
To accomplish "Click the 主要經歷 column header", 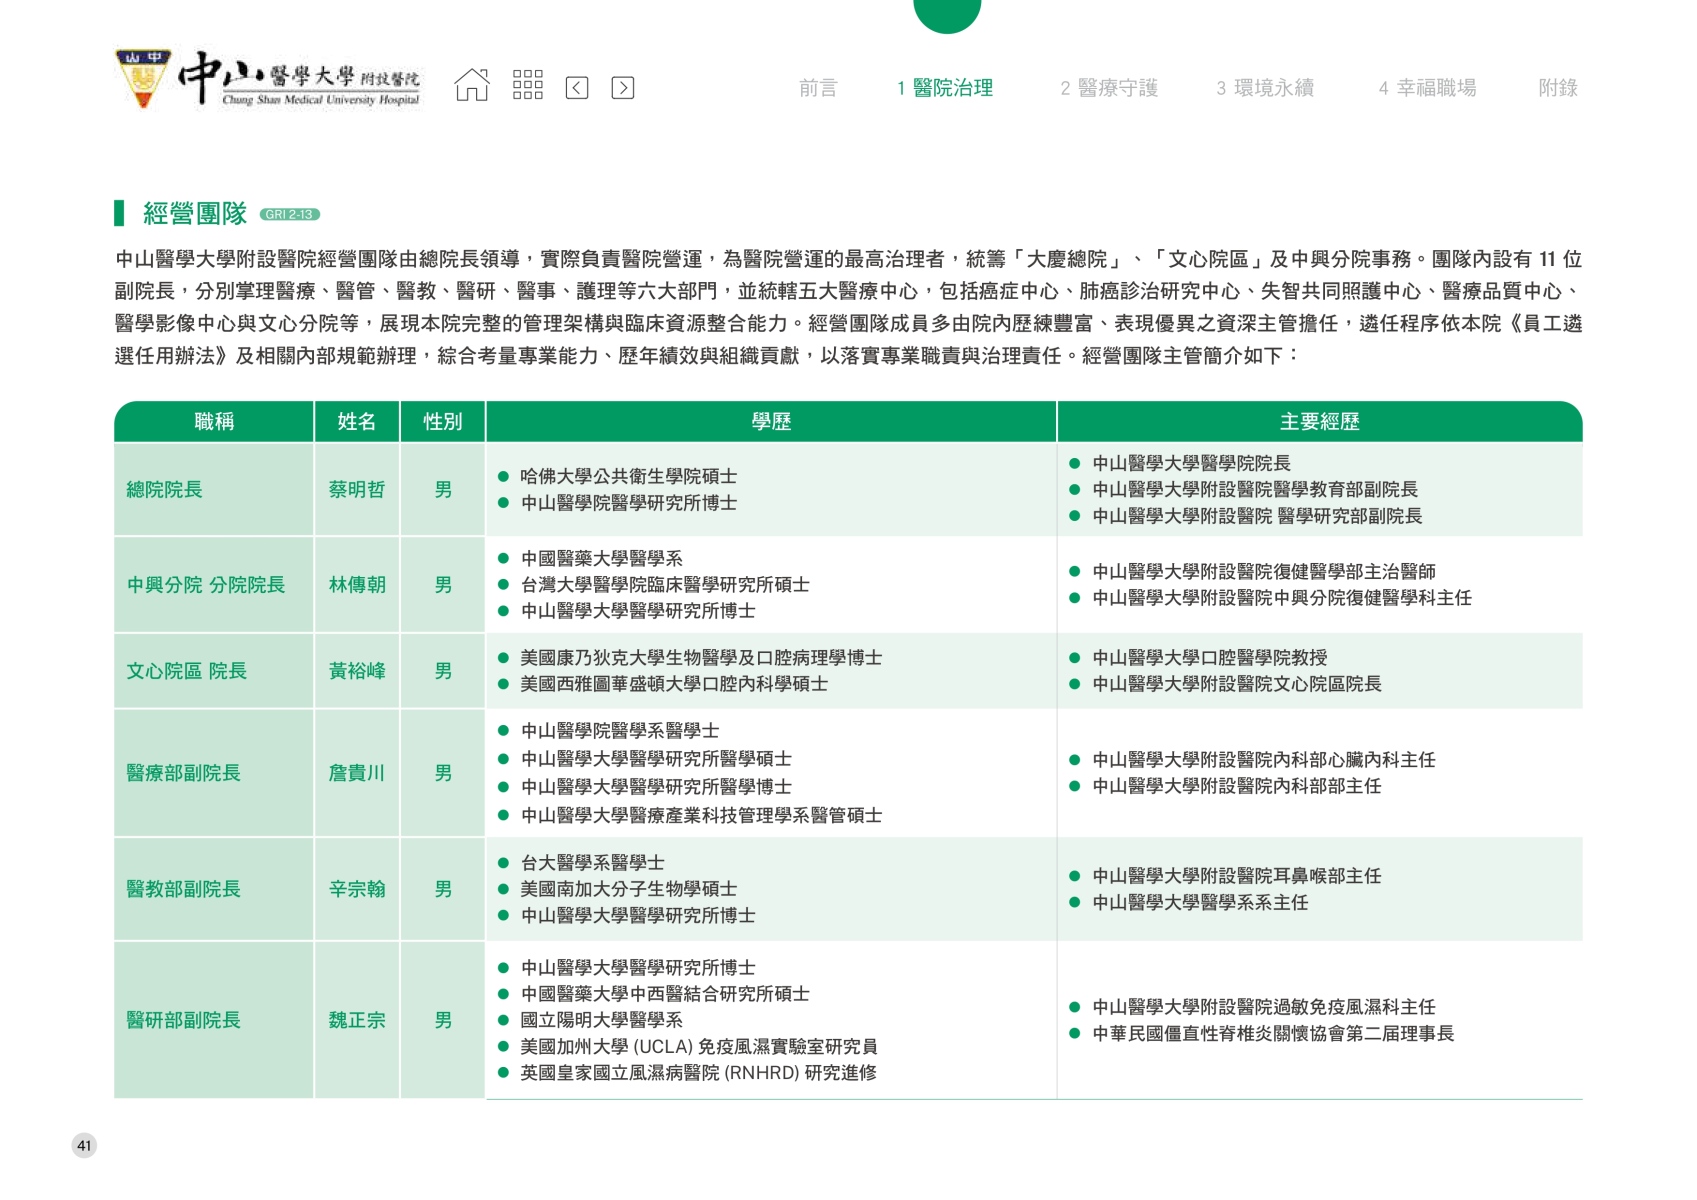I will coord(1319,422).
